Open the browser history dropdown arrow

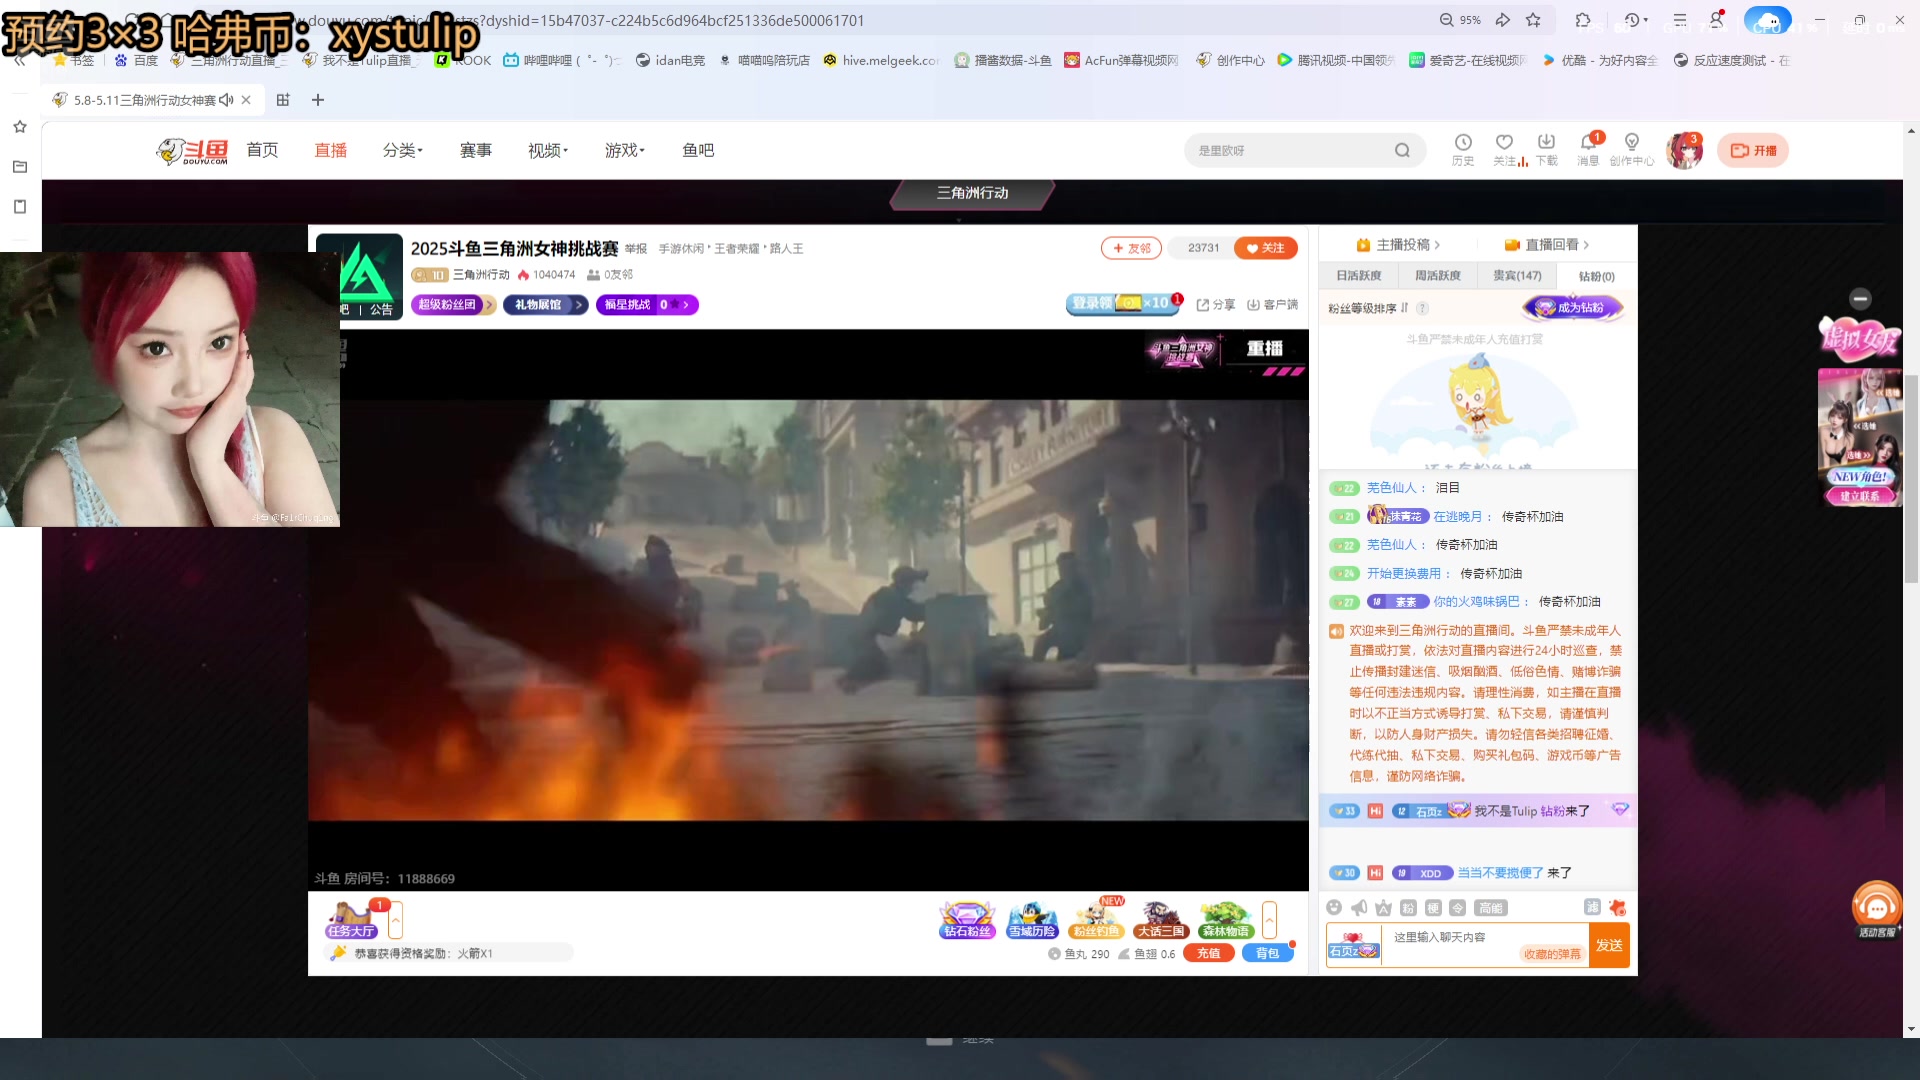(x=1645, y=20)
